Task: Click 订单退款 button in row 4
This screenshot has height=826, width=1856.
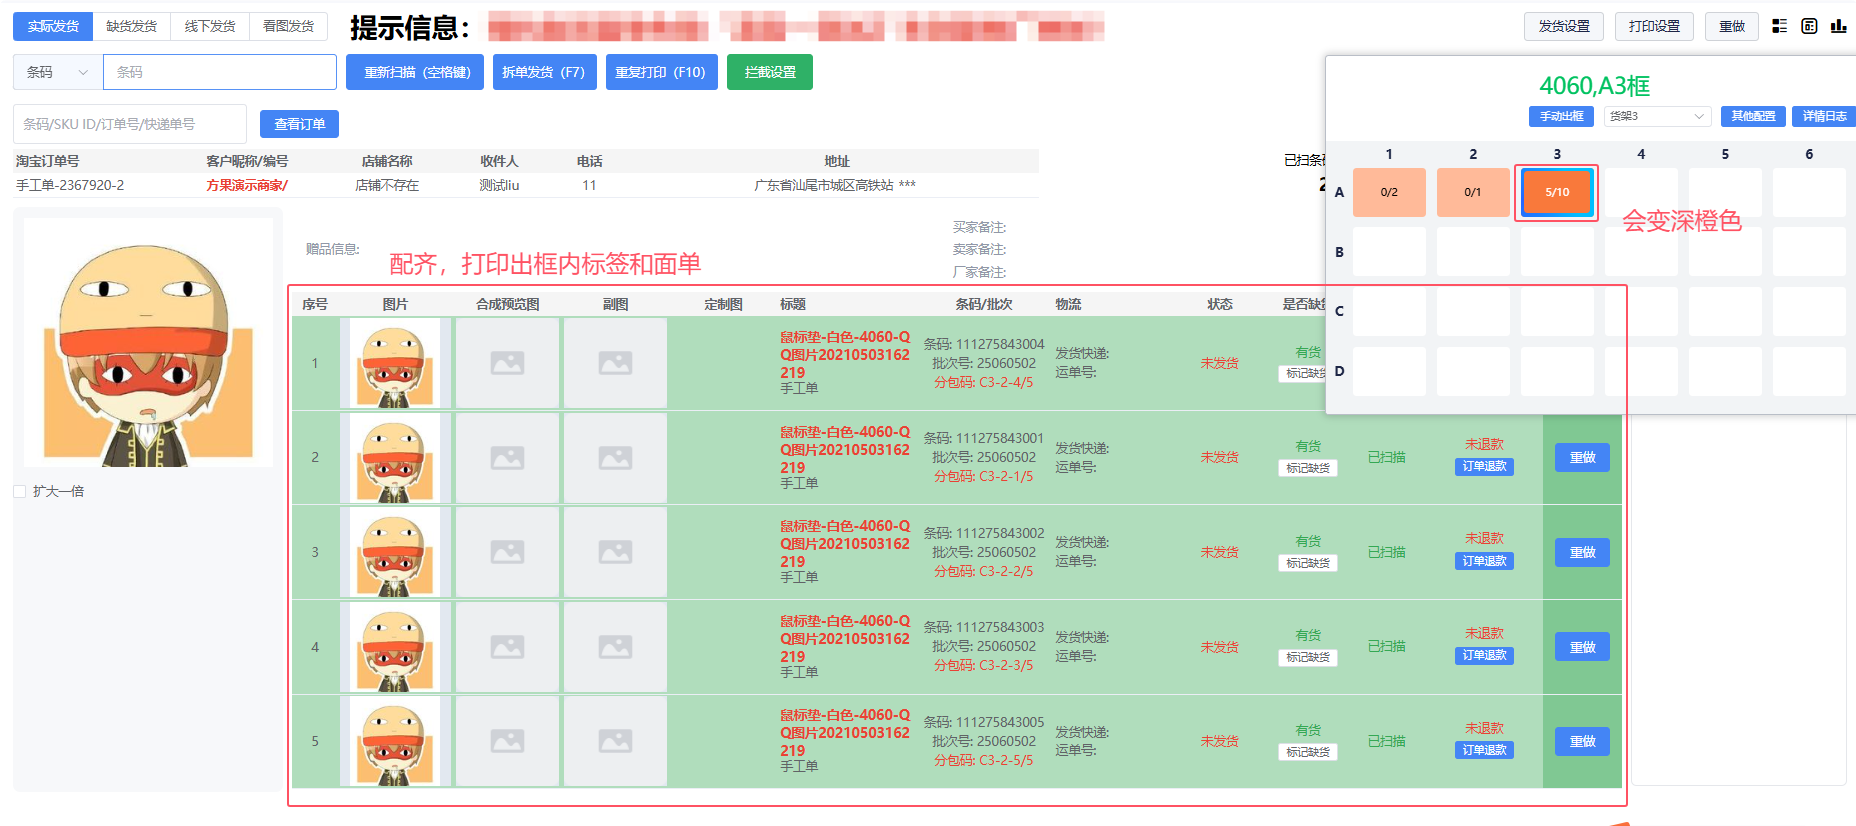Action: pyautogui.click(x=1484, y=656)
